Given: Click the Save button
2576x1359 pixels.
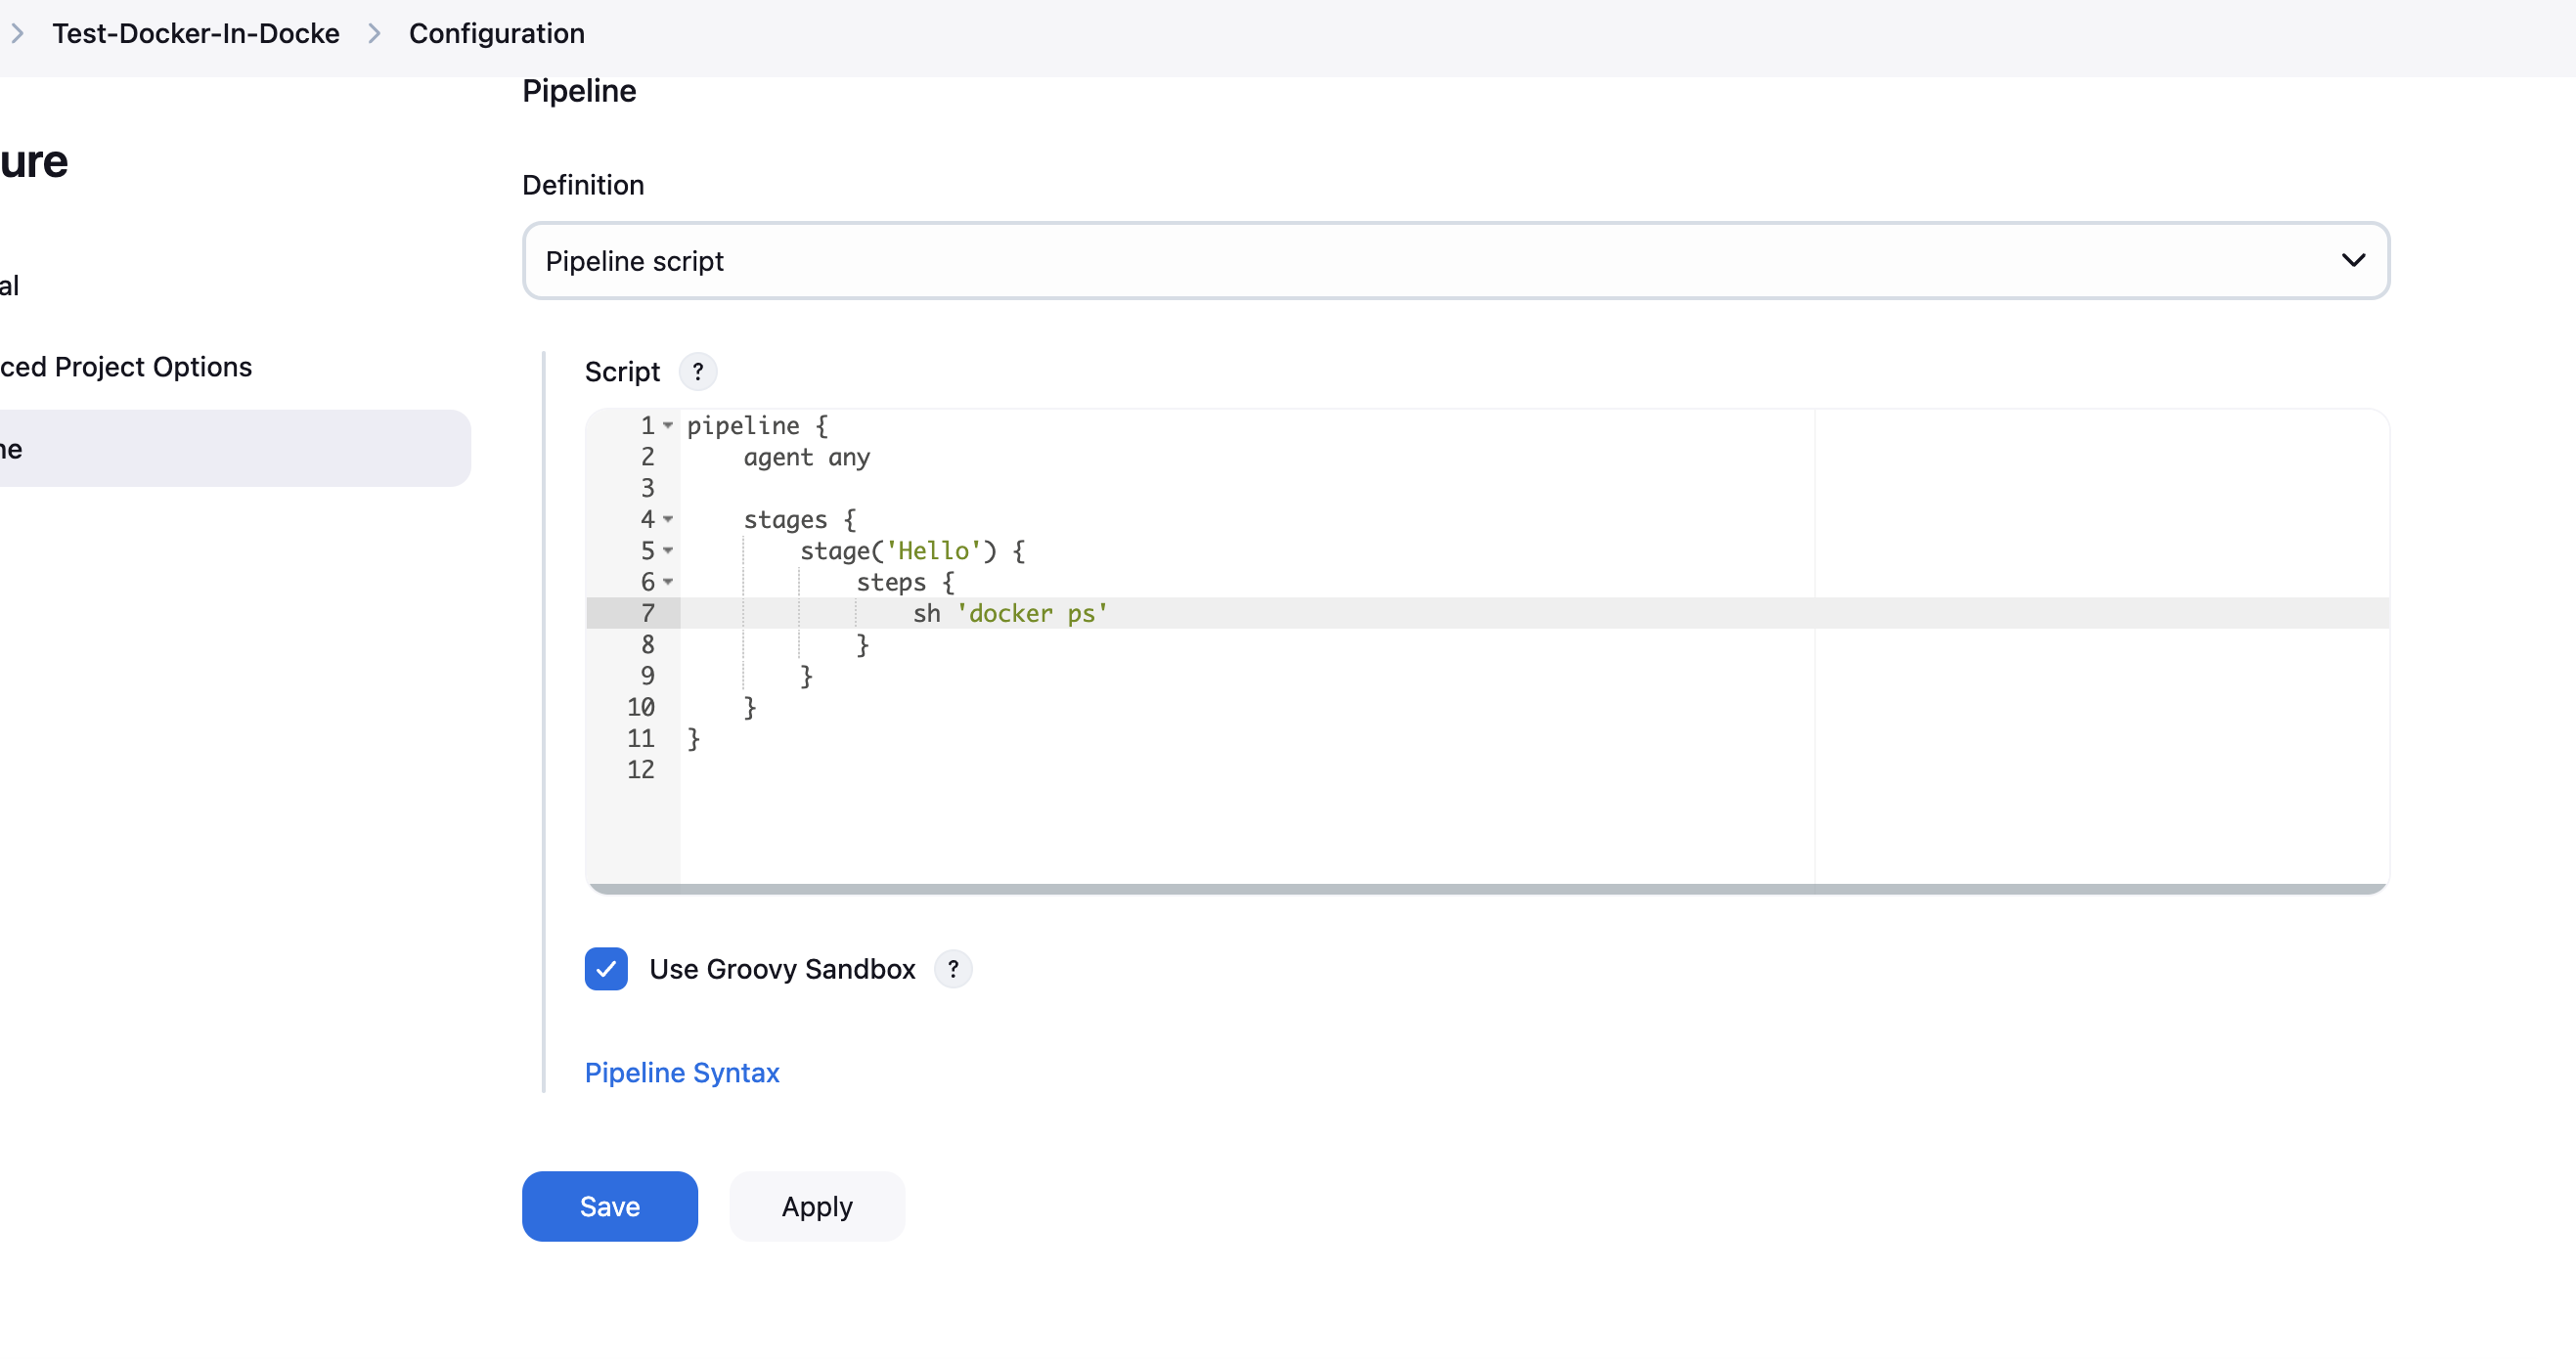Looking at the screenshot, I should 609,1207.
